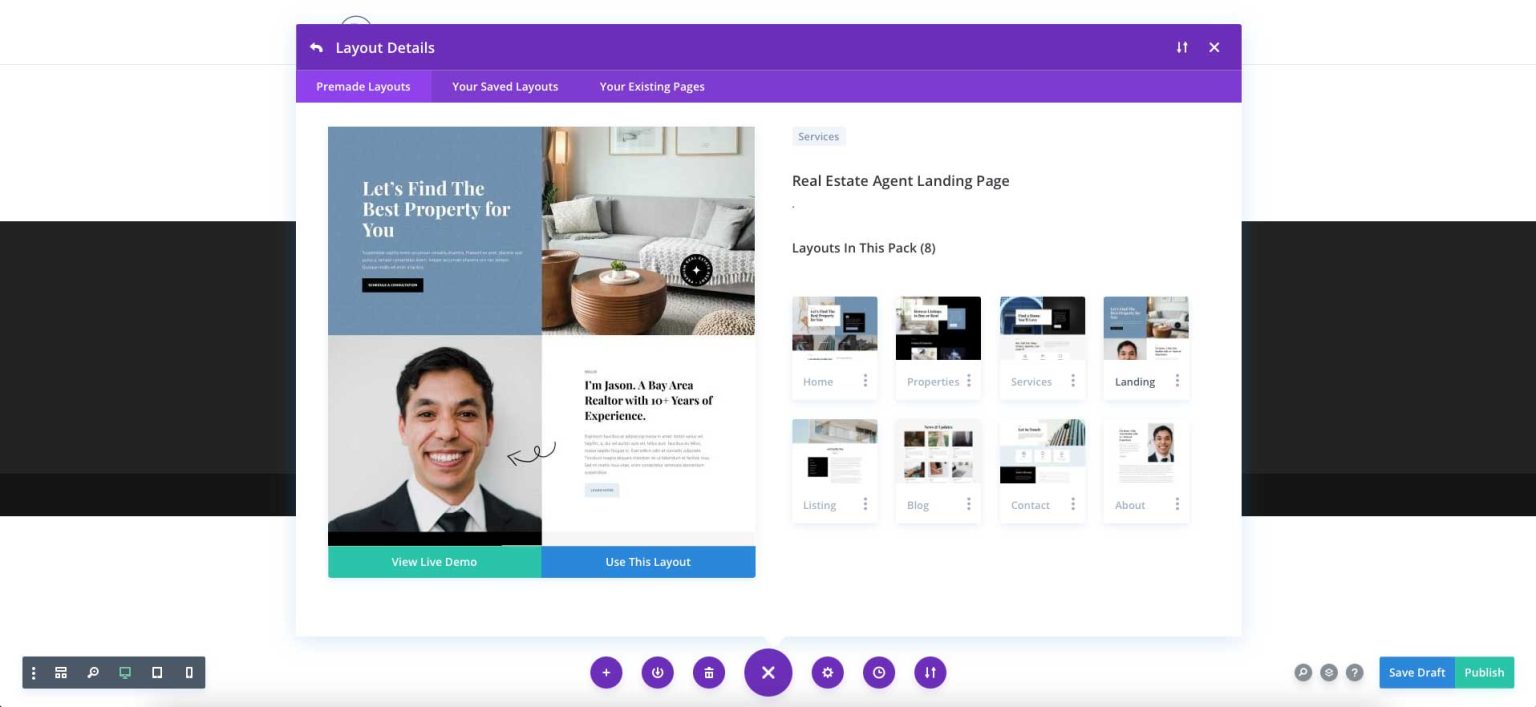Viewport: 1536px width, 707px height.
Task: Open the Save To Library icon
Action: click(x=657, y=672)
